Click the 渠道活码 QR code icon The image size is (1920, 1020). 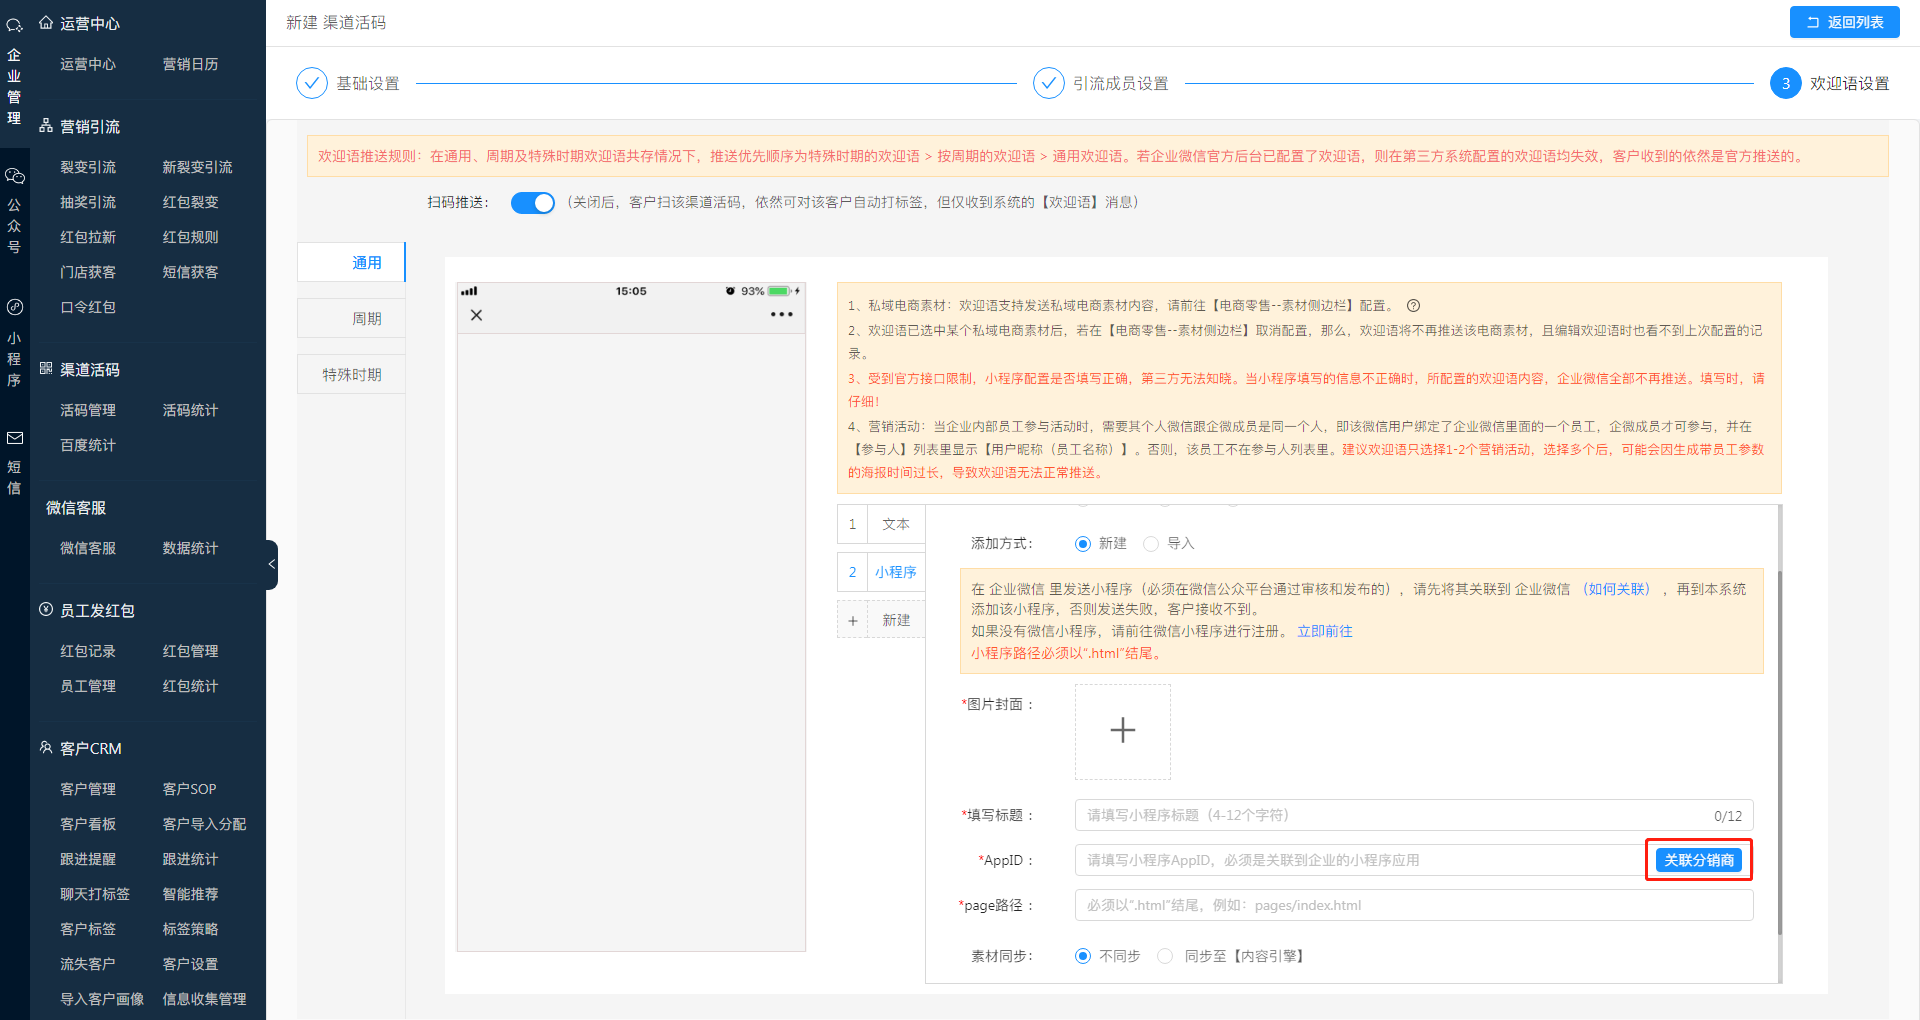point(46,369)
